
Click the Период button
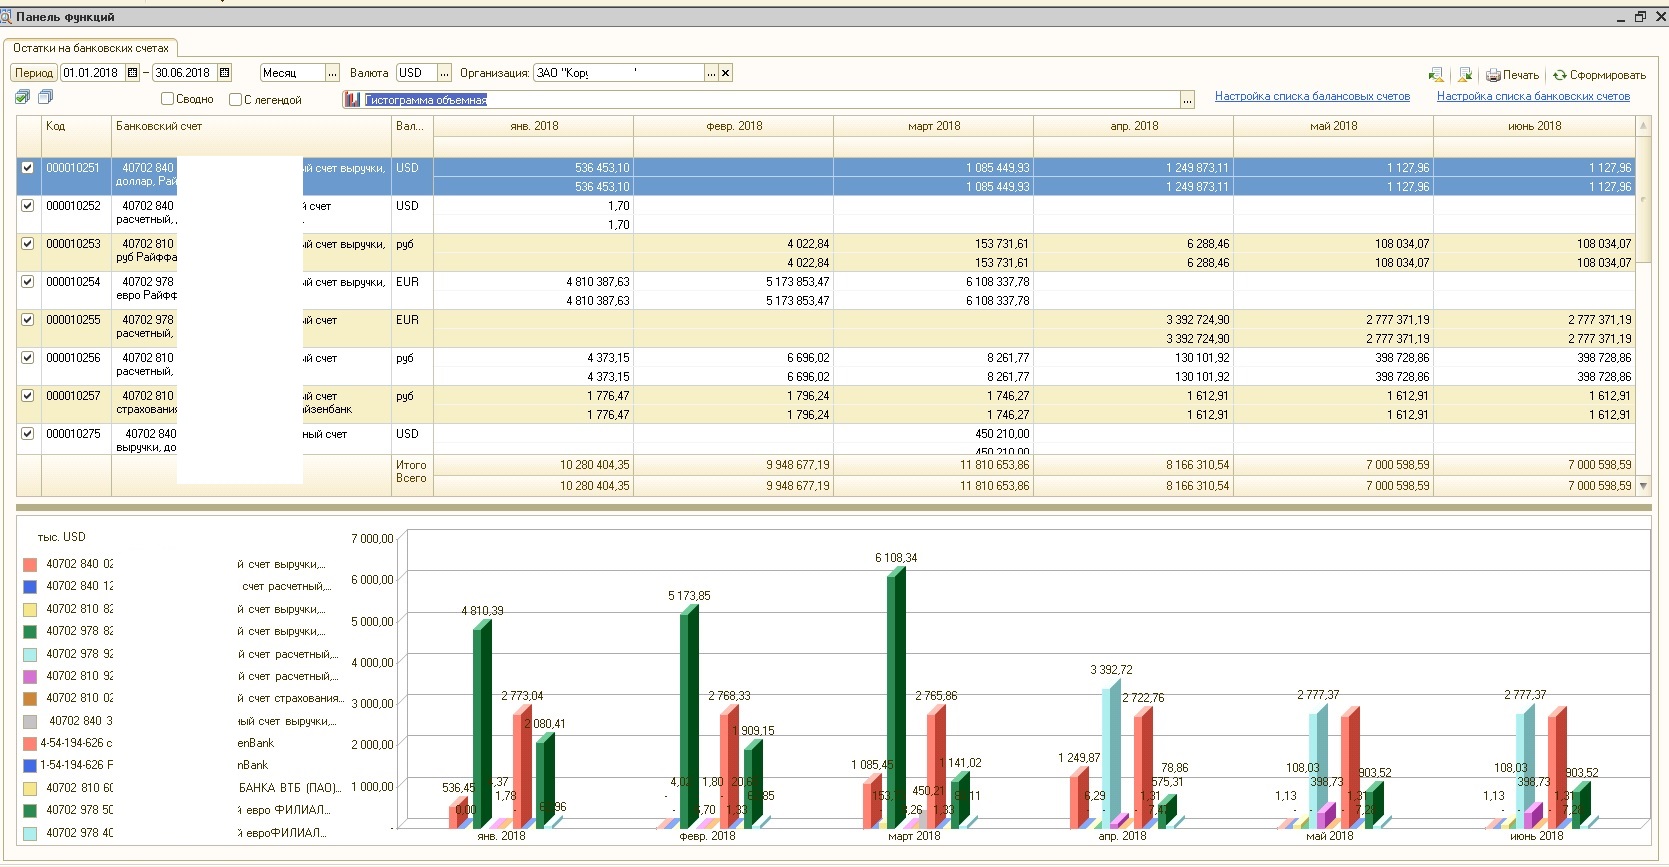[34, 73]
